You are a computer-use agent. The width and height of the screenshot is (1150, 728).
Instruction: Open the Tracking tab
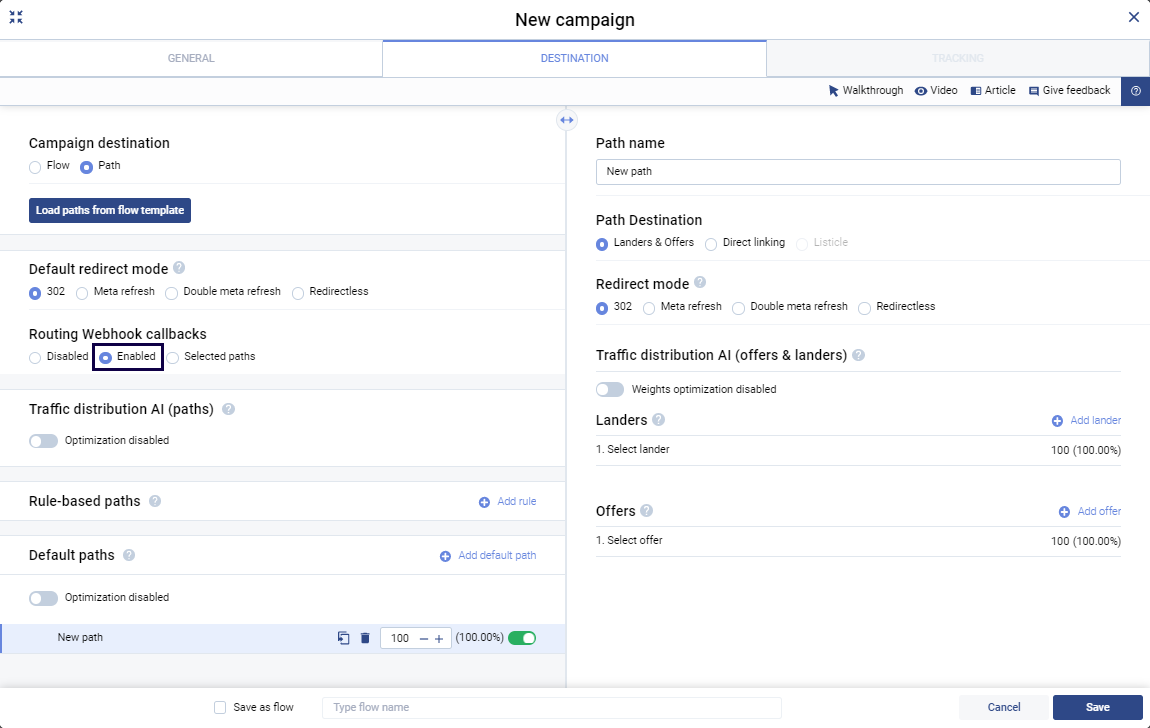[x=957, y=58]
